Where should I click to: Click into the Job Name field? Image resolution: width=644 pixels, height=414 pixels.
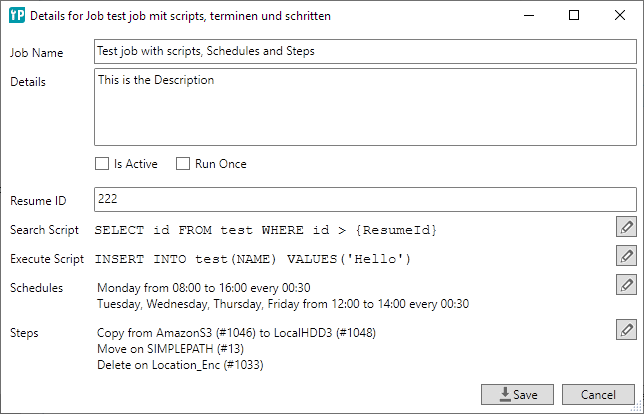(x=365, y=51)
